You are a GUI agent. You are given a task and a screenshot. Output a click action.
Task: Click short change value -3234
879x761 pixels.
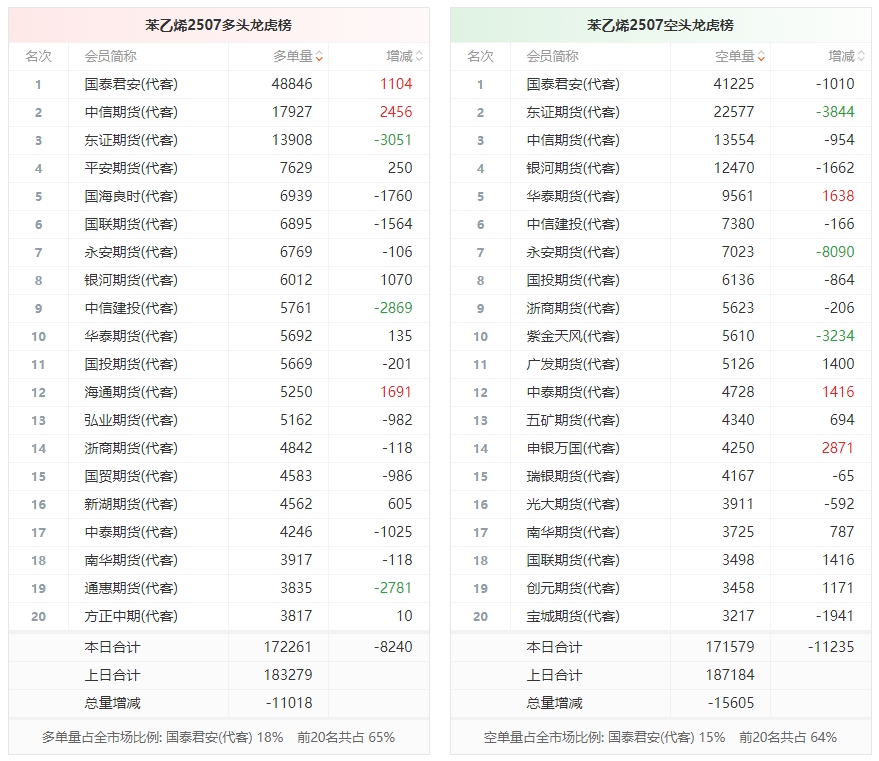click(835, 336)
